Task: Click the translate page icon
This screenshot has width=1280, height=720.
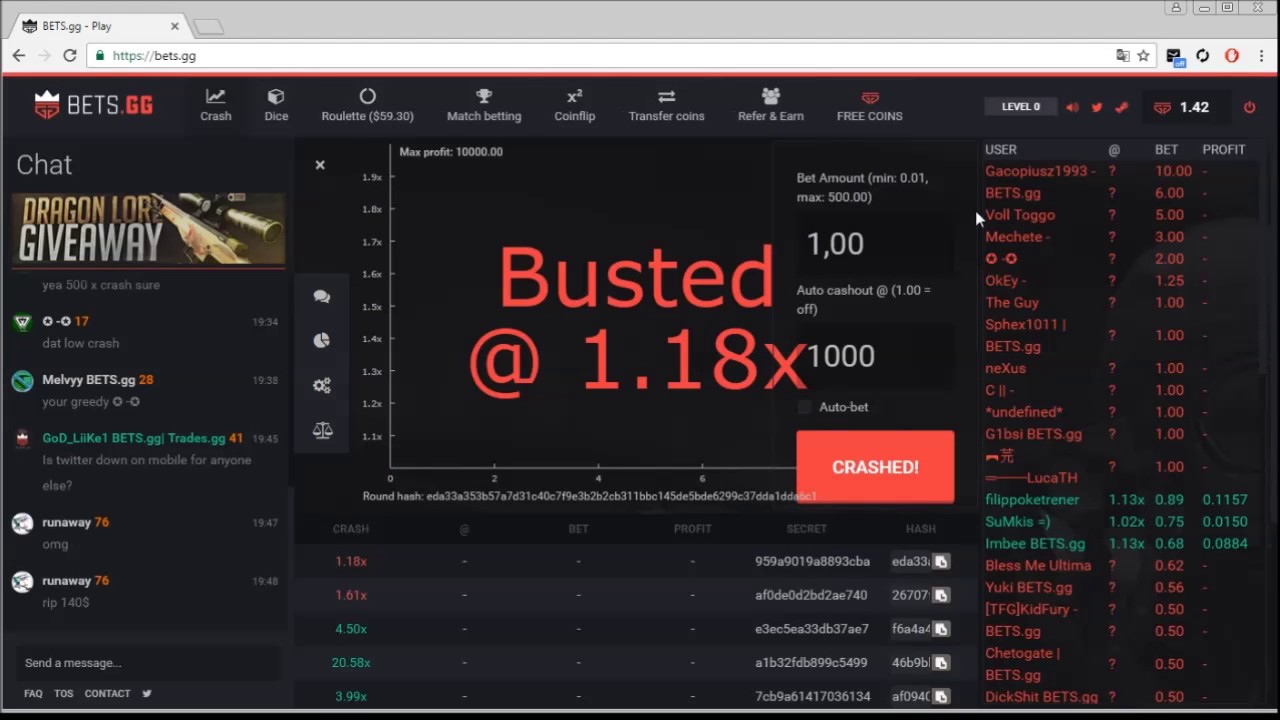Action: [x=1122, y=56]
